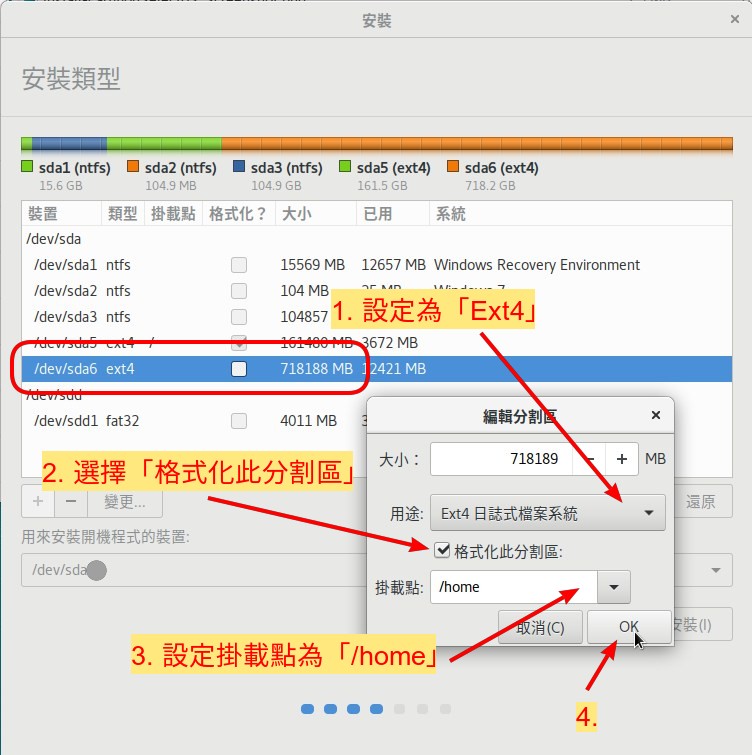The width and height of the screenshot is (752, 755).
Task: Toggle format checkbox for /dev/sda6 row
Action: coord(238,369)
